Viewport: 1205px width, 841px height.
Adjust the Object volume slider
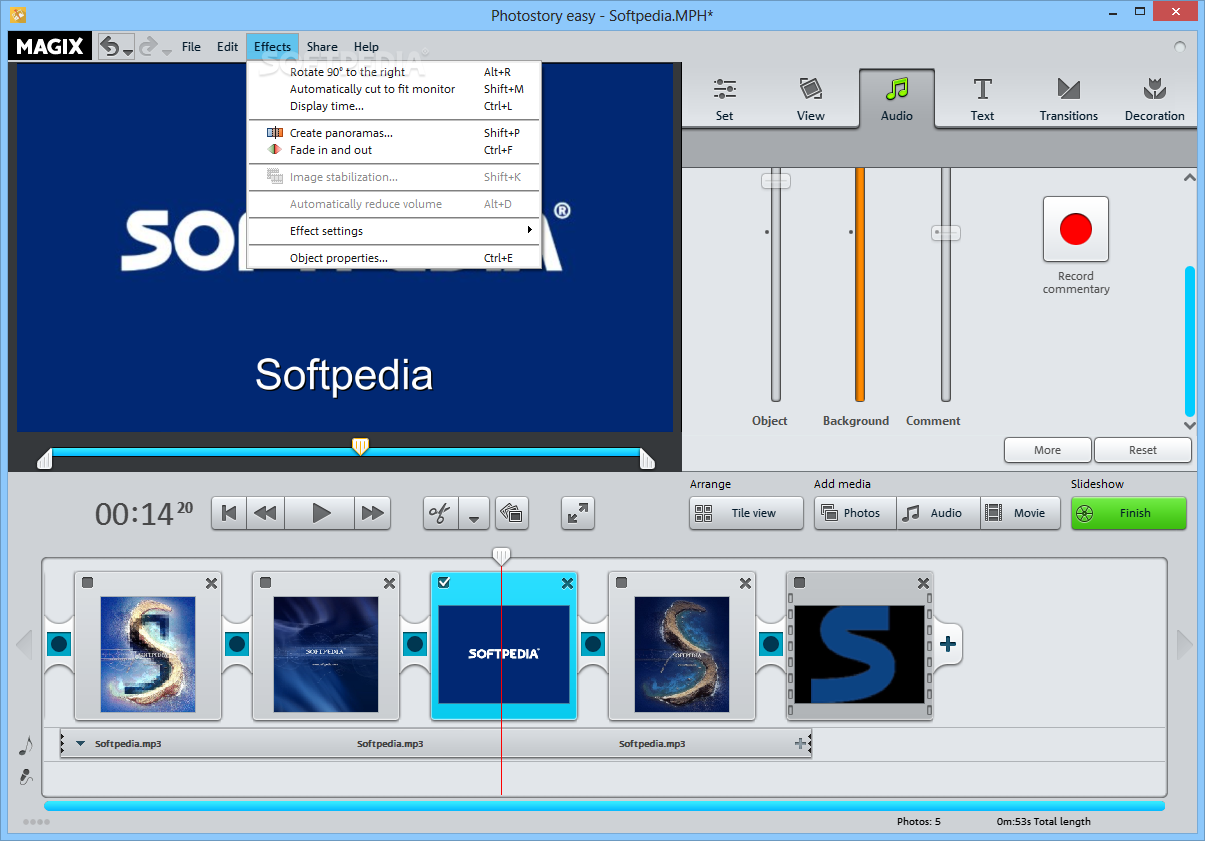tap(775, 181)
